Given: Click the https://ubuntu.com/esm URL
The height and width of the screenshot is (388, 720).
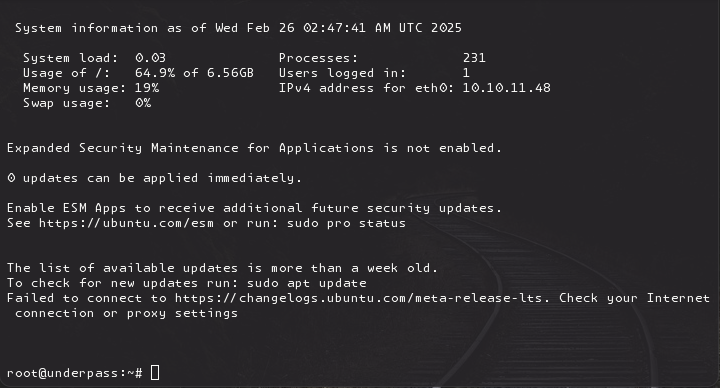Looking at the screenshot, I should tap(126, 223).
